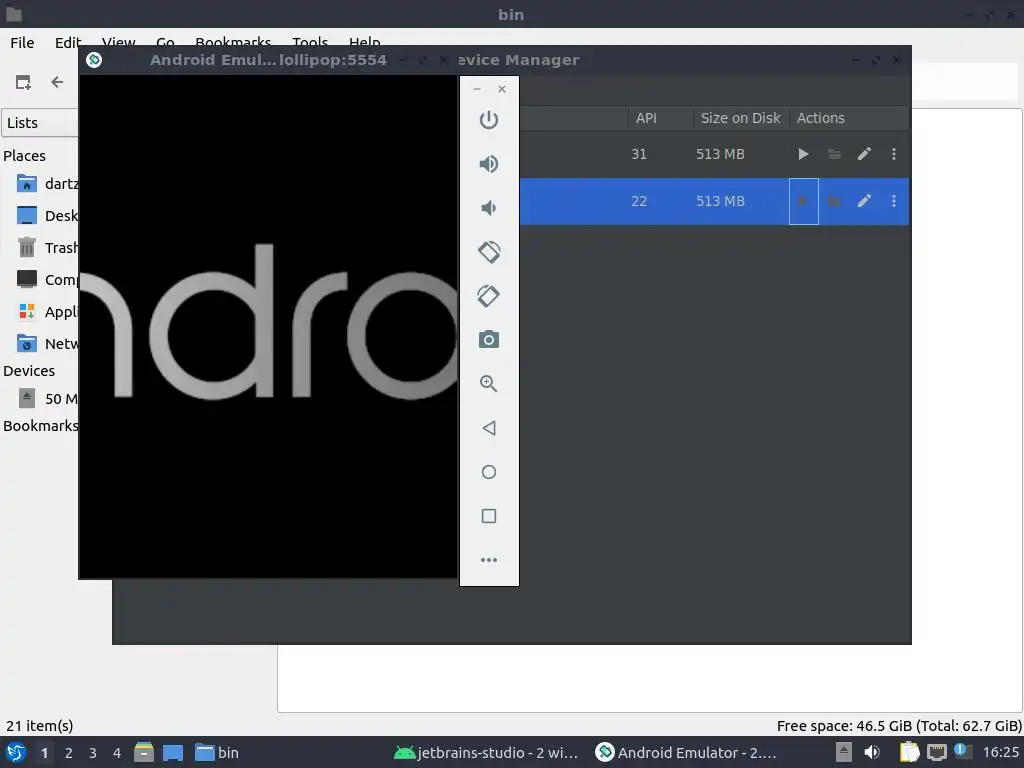
Task: Rotate the emulator right
Action: coord(488,296)
